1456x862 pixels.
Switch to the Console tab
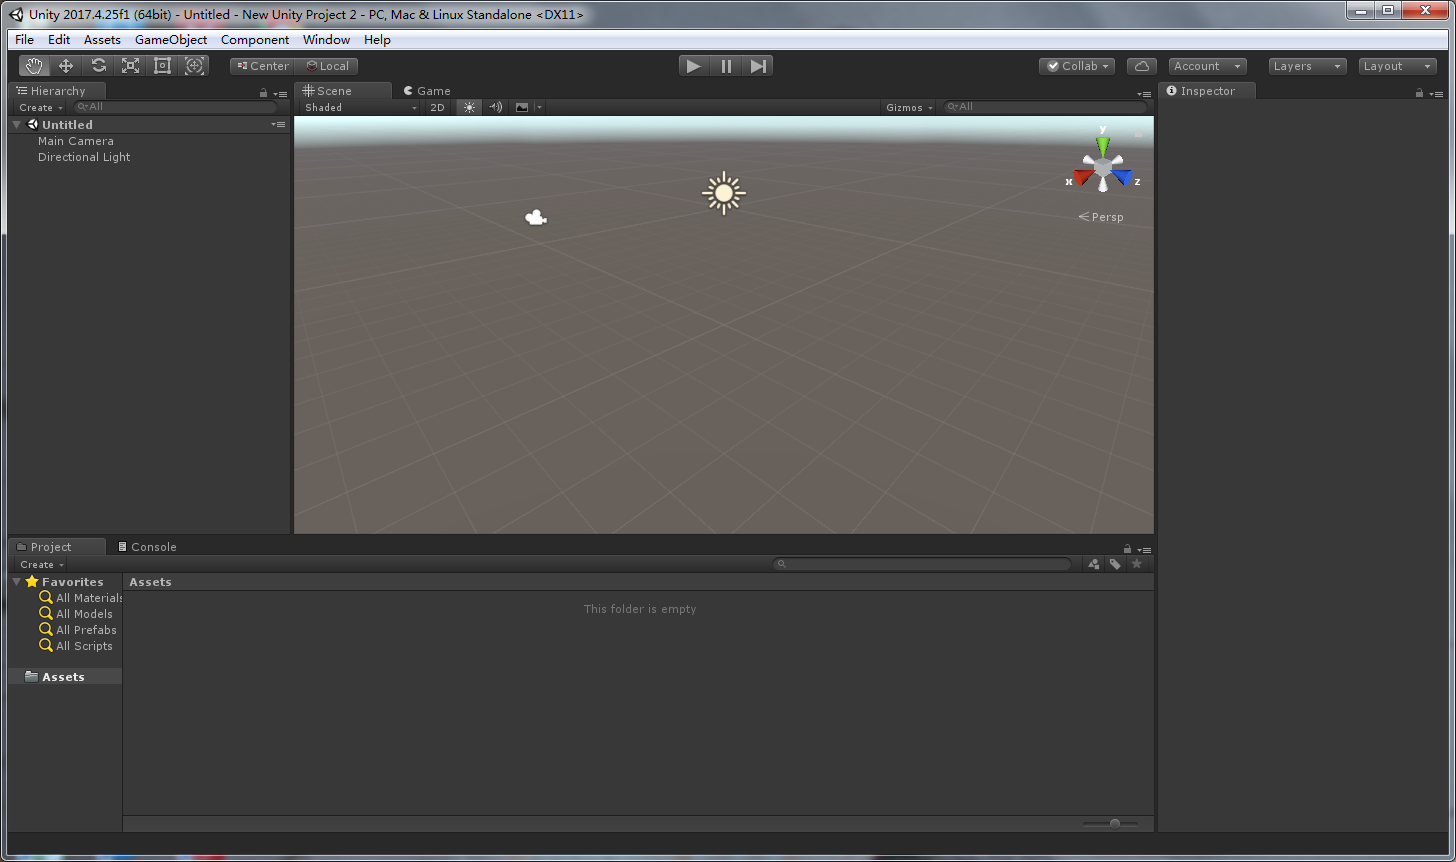coord(147,547)
